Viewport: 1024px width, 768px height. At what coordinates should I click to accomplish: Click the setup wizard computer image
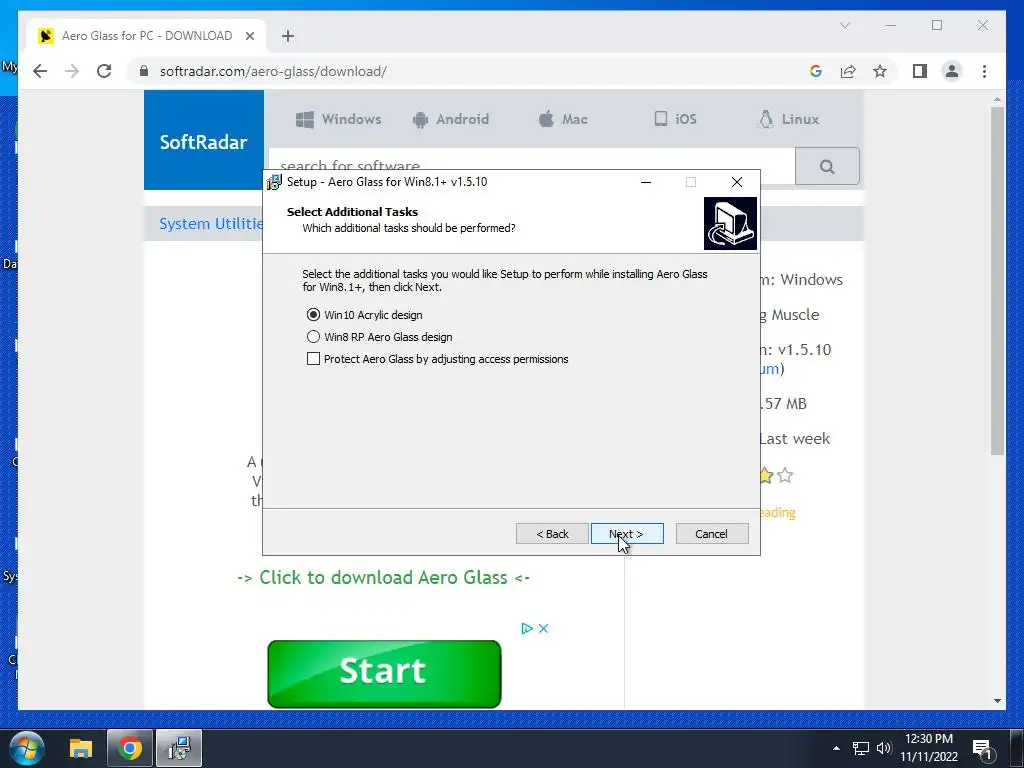point(730,223)
